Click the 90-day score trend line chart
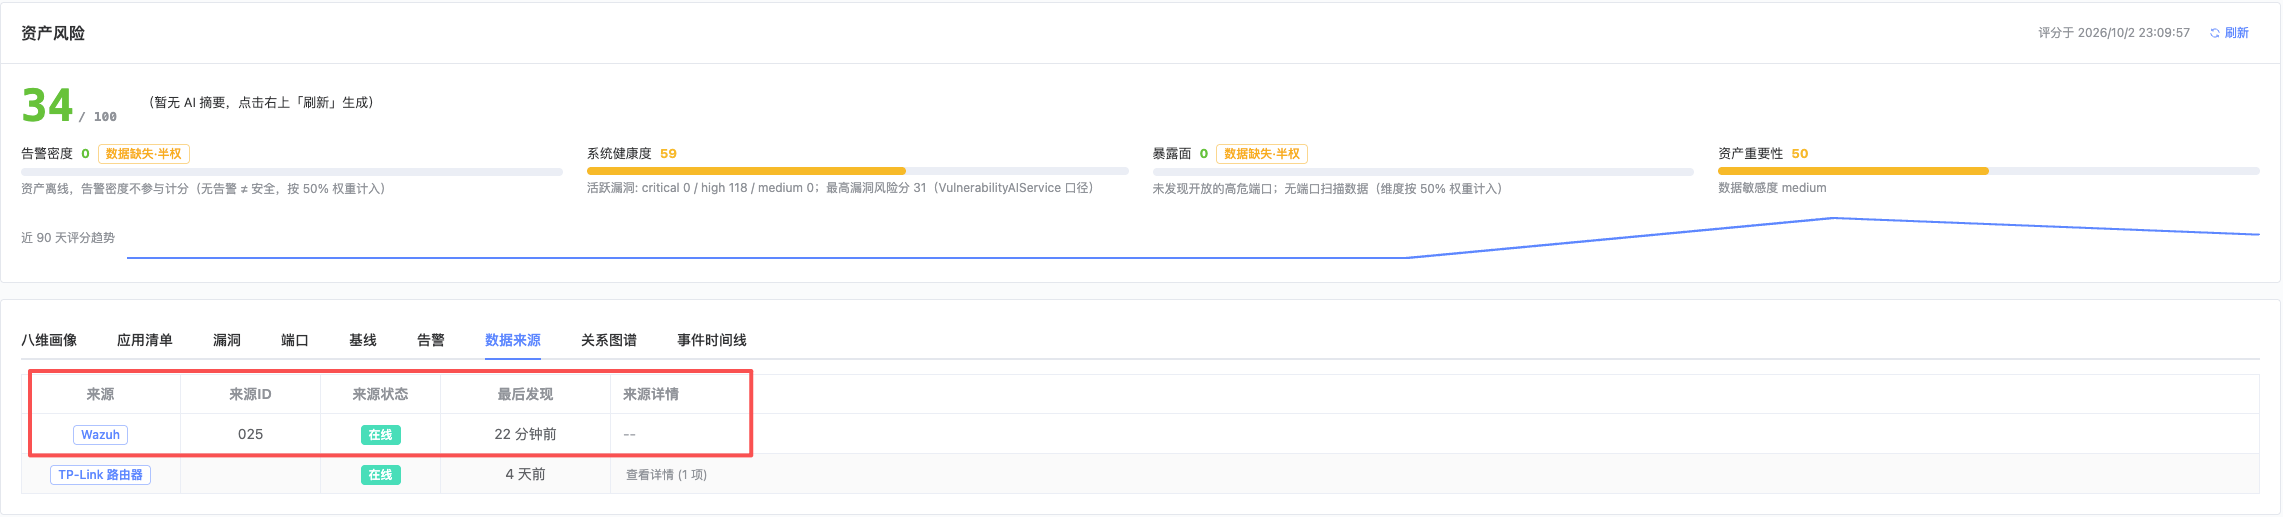This screenshot has height=517, width=2283. (1193, 238)
